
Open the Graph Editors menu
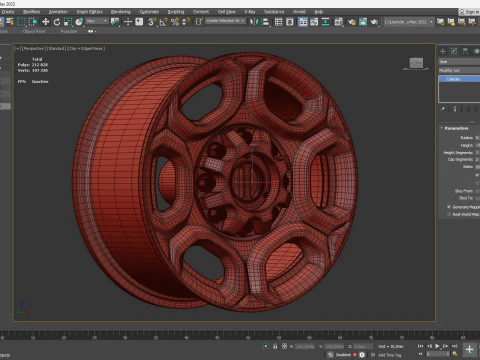pos(90,12)
